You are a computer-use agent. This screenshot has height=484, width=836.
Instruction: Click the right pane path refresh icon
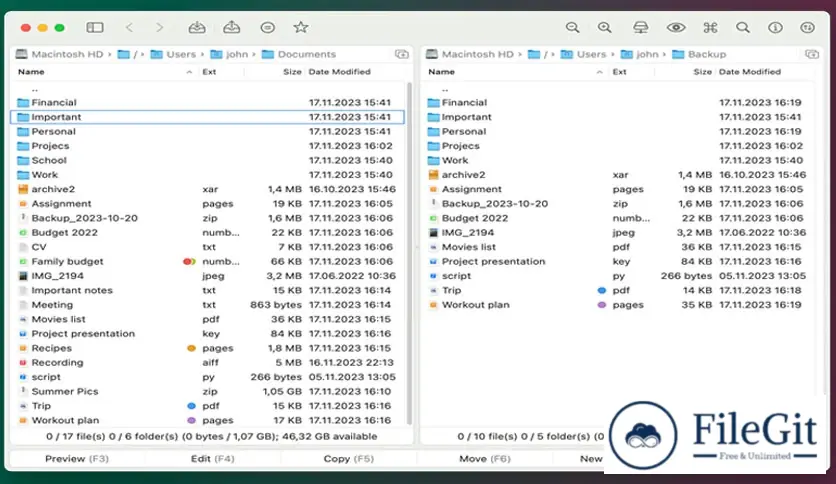[811, 54]
